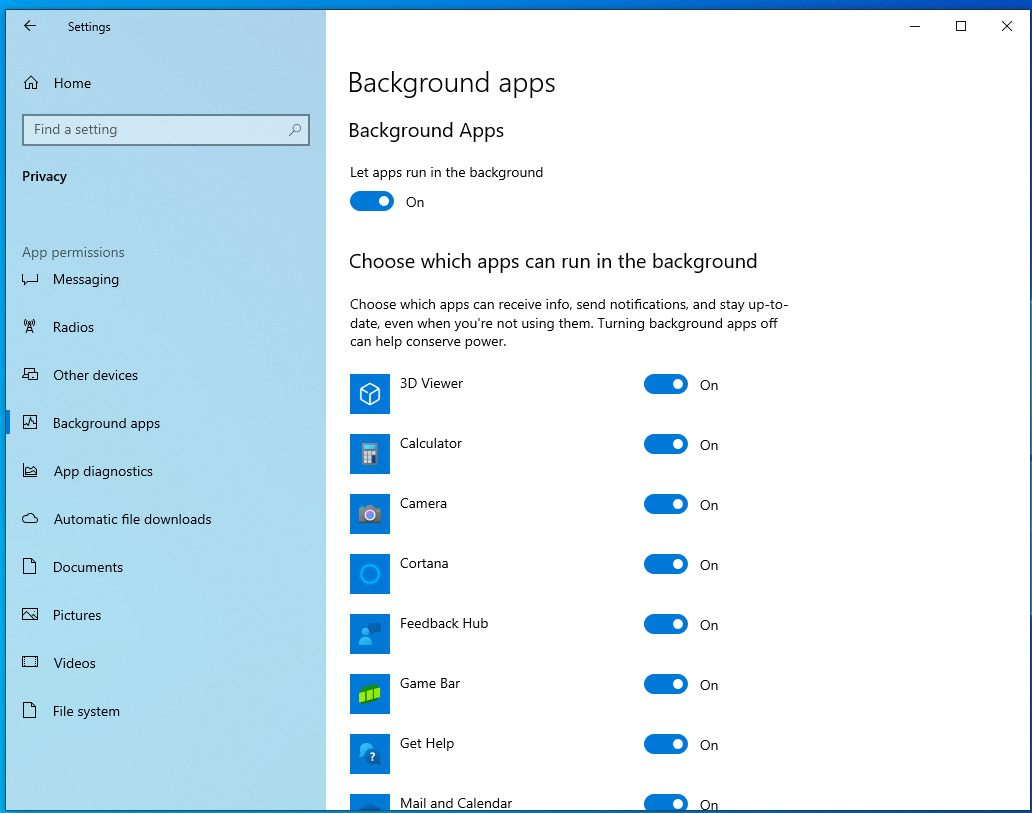Screen dimensions: 1032x813
Task: Switch off Camera background toggle
Action: (x=666, y=504)
